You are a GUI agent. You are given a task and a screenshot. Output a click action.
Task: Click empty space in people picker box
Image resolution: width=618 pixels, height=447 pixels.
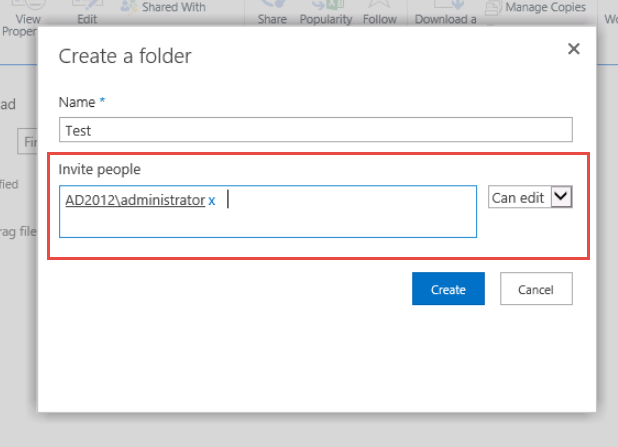point(350,222)
